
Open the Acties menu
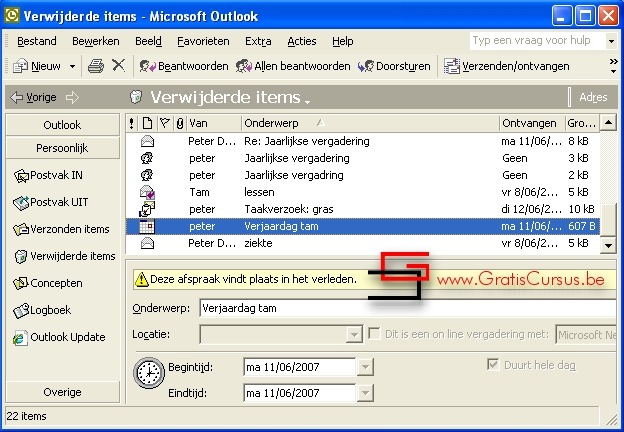[302, 41]
